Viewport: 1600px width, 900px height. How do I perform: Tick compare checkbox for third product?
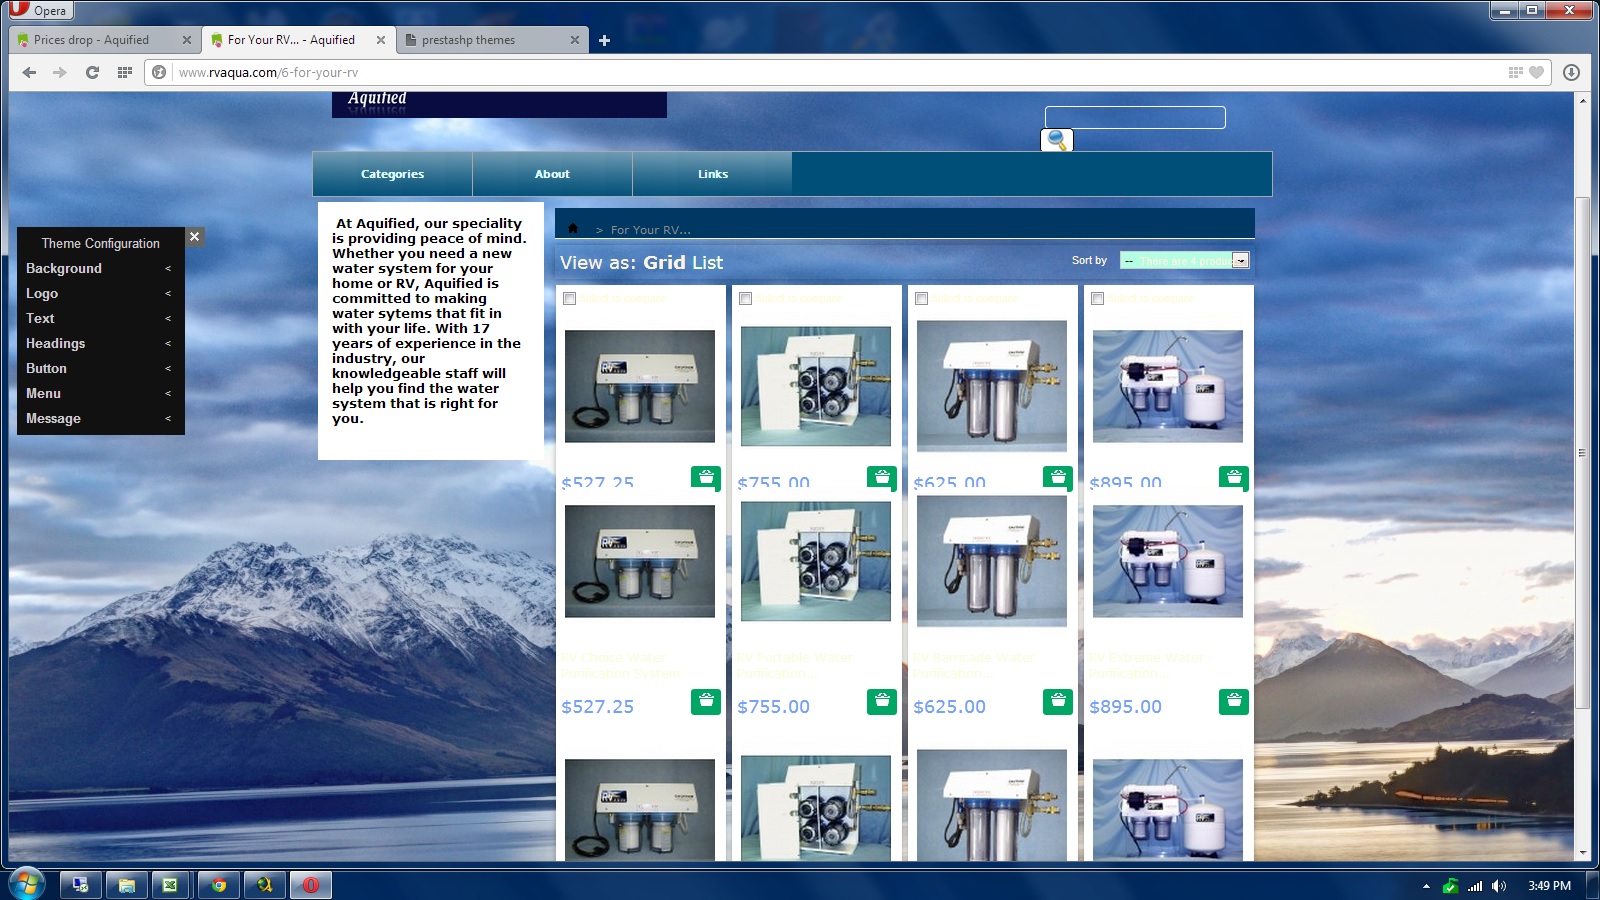[x=922, y=298]
